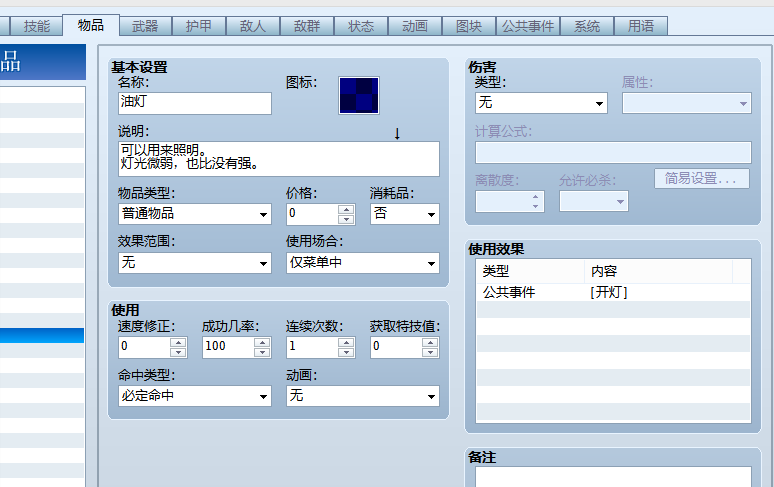Open the 系统 tab

click(587, 26)
